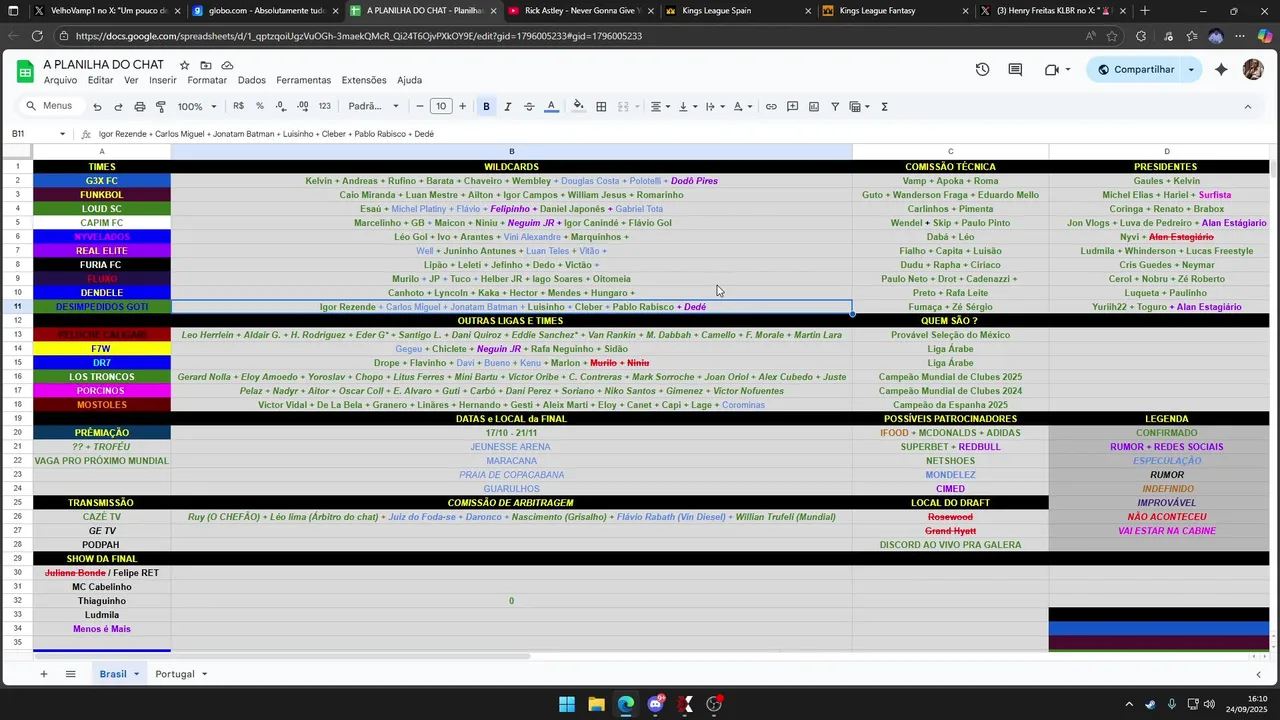Image resolution: width=1280 pixels, height=720 pixels.
Task: Open the fill color picker
Action: (578, 107)
